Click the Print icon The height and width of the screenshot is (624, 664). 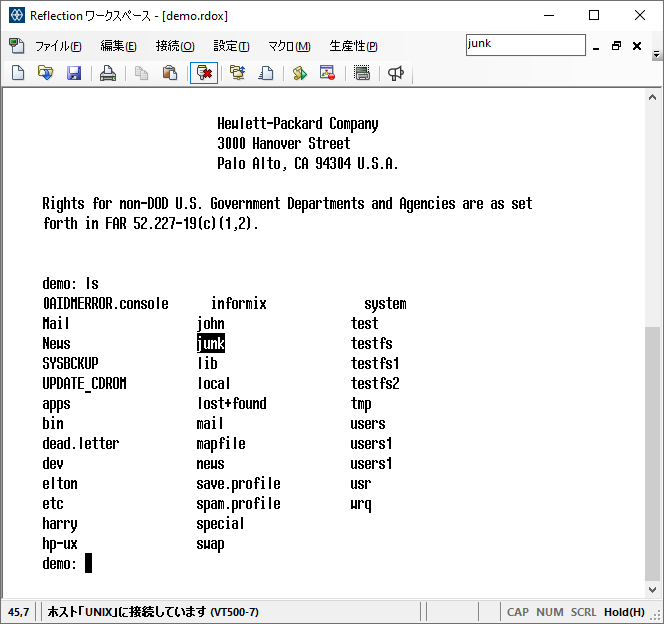pyautogui.click(x=108, y=73)
